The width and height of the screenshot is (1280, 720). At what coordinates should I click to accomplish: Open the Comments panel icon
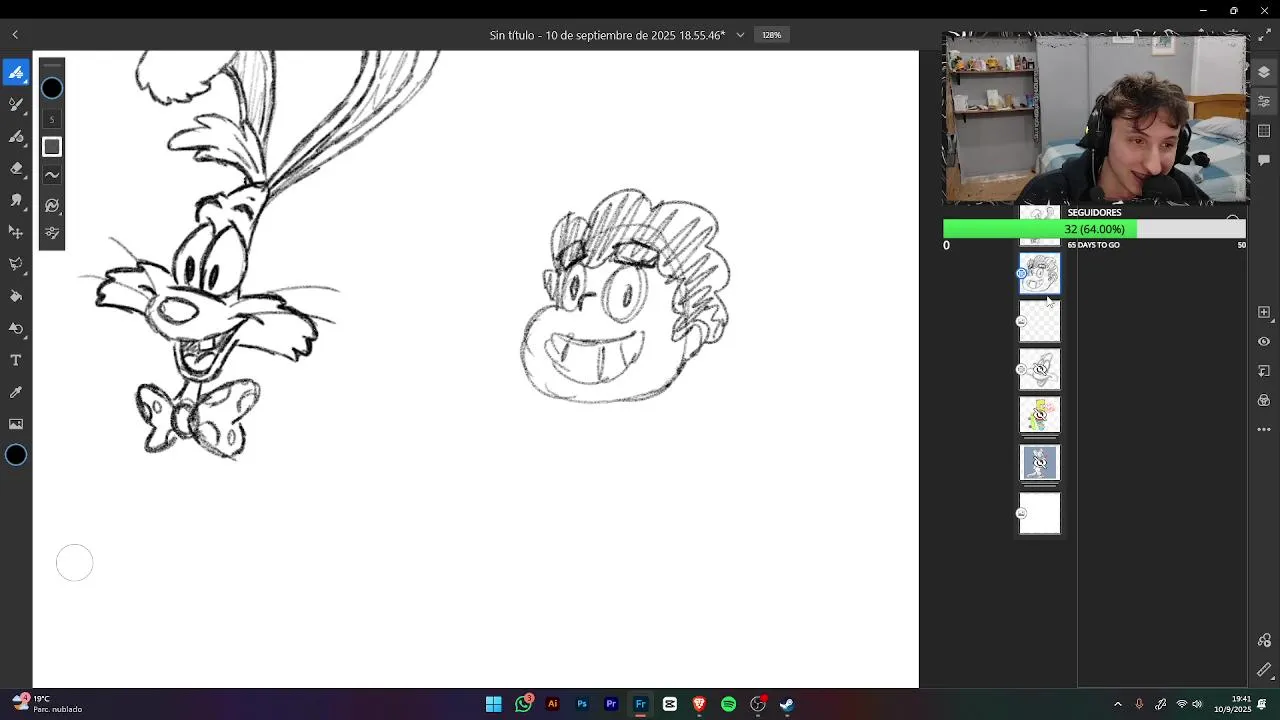tap(1264, 160)
